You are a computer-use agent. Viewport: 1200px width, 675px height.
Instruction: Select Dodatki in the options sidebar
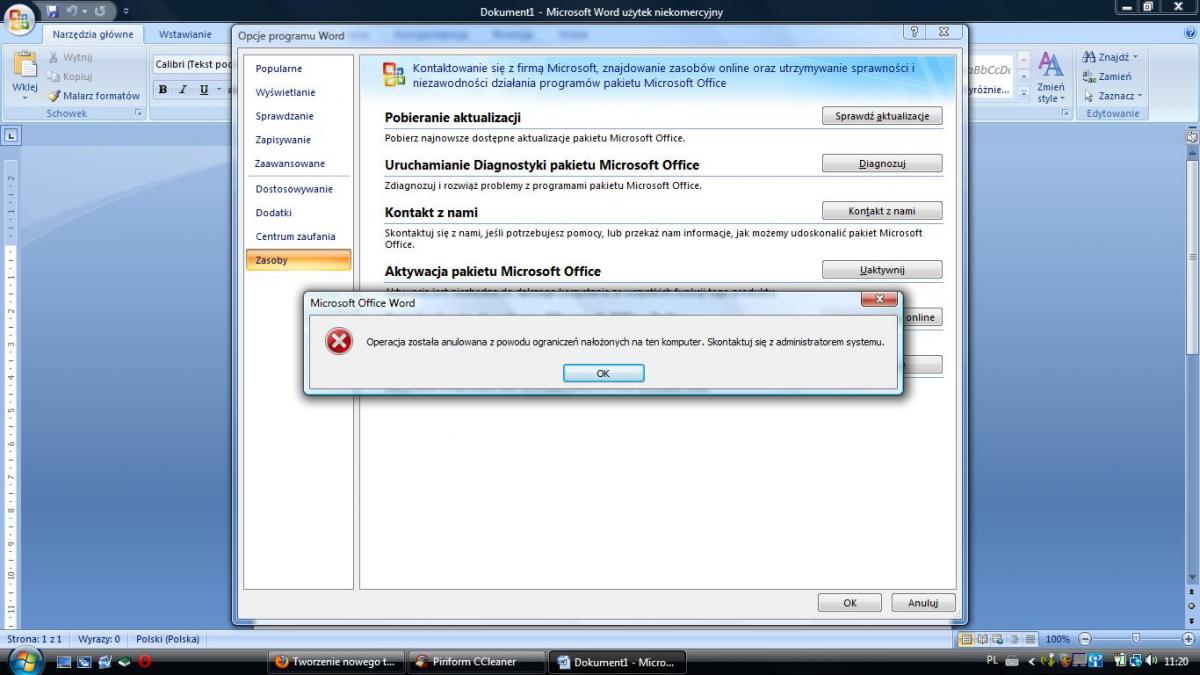click(x=298, y=213)
